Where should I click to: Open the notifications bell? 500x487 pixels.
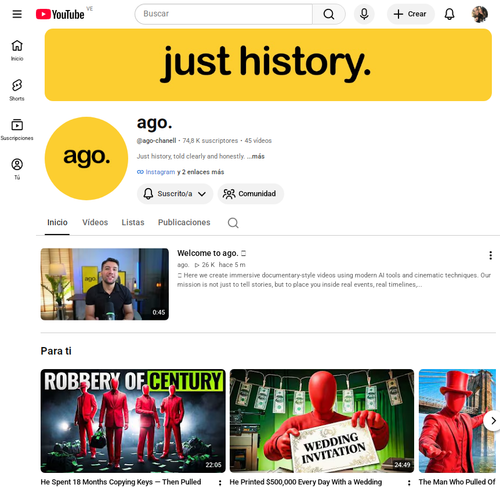449,14
